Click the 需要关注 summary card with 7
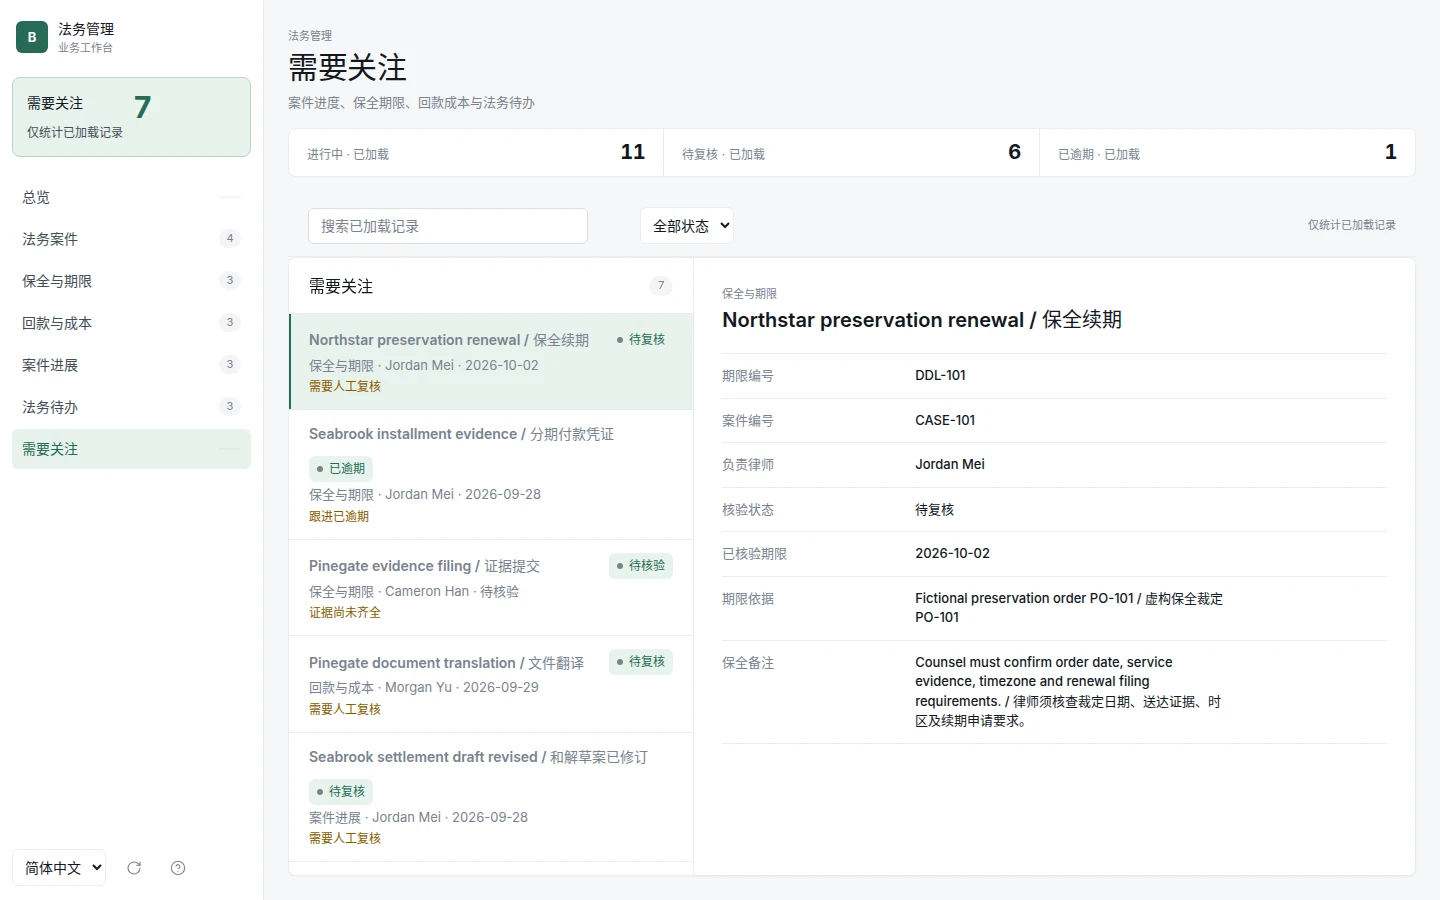Viewport: 1440px width, 900px height. pos(131,117)
